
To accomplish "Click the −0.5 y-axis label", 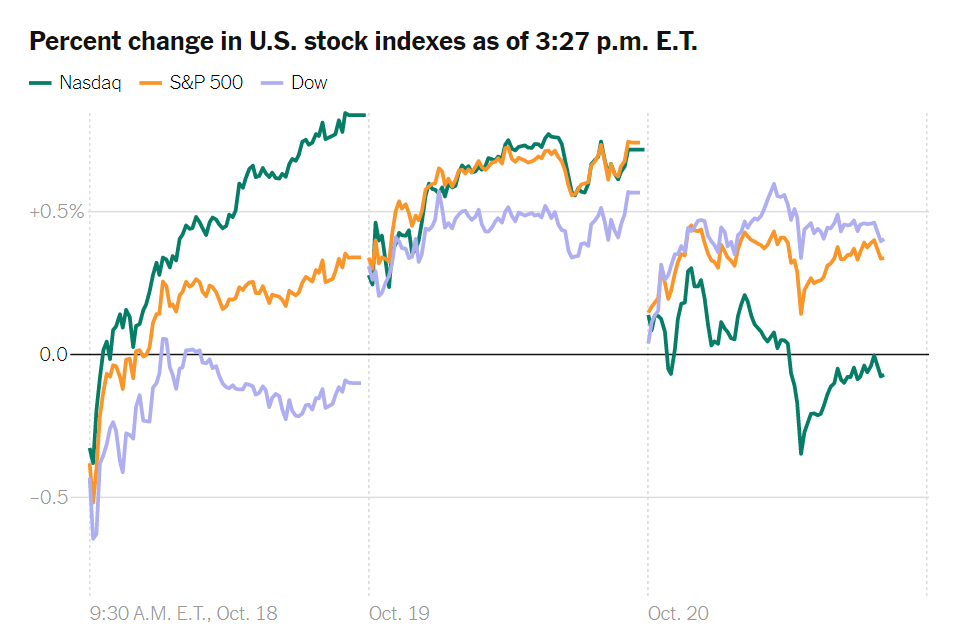I will pyautogui.click(x=49, y=497).
